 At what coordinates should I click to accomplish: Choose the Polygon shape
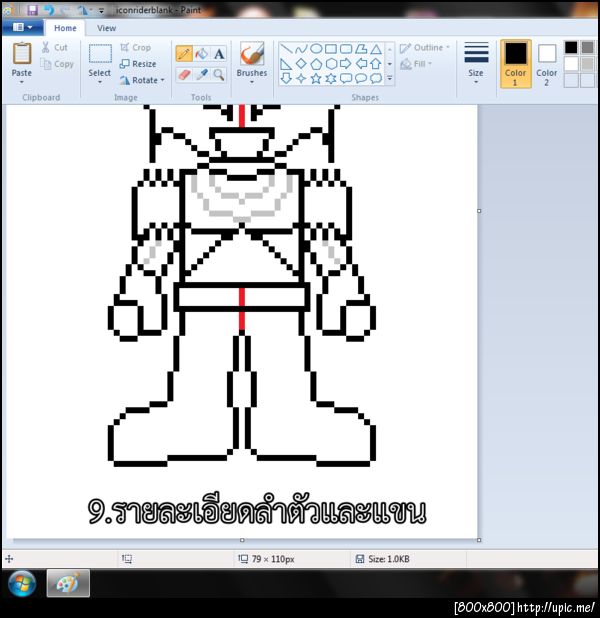click(361, 49)
